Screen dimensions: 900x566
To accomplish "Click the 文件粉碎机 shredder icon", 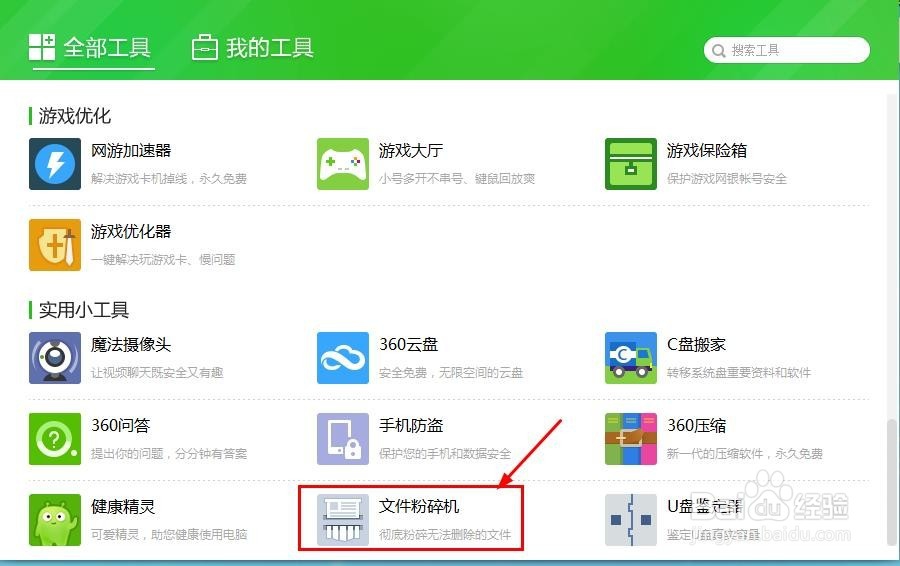I will (343, 520).
